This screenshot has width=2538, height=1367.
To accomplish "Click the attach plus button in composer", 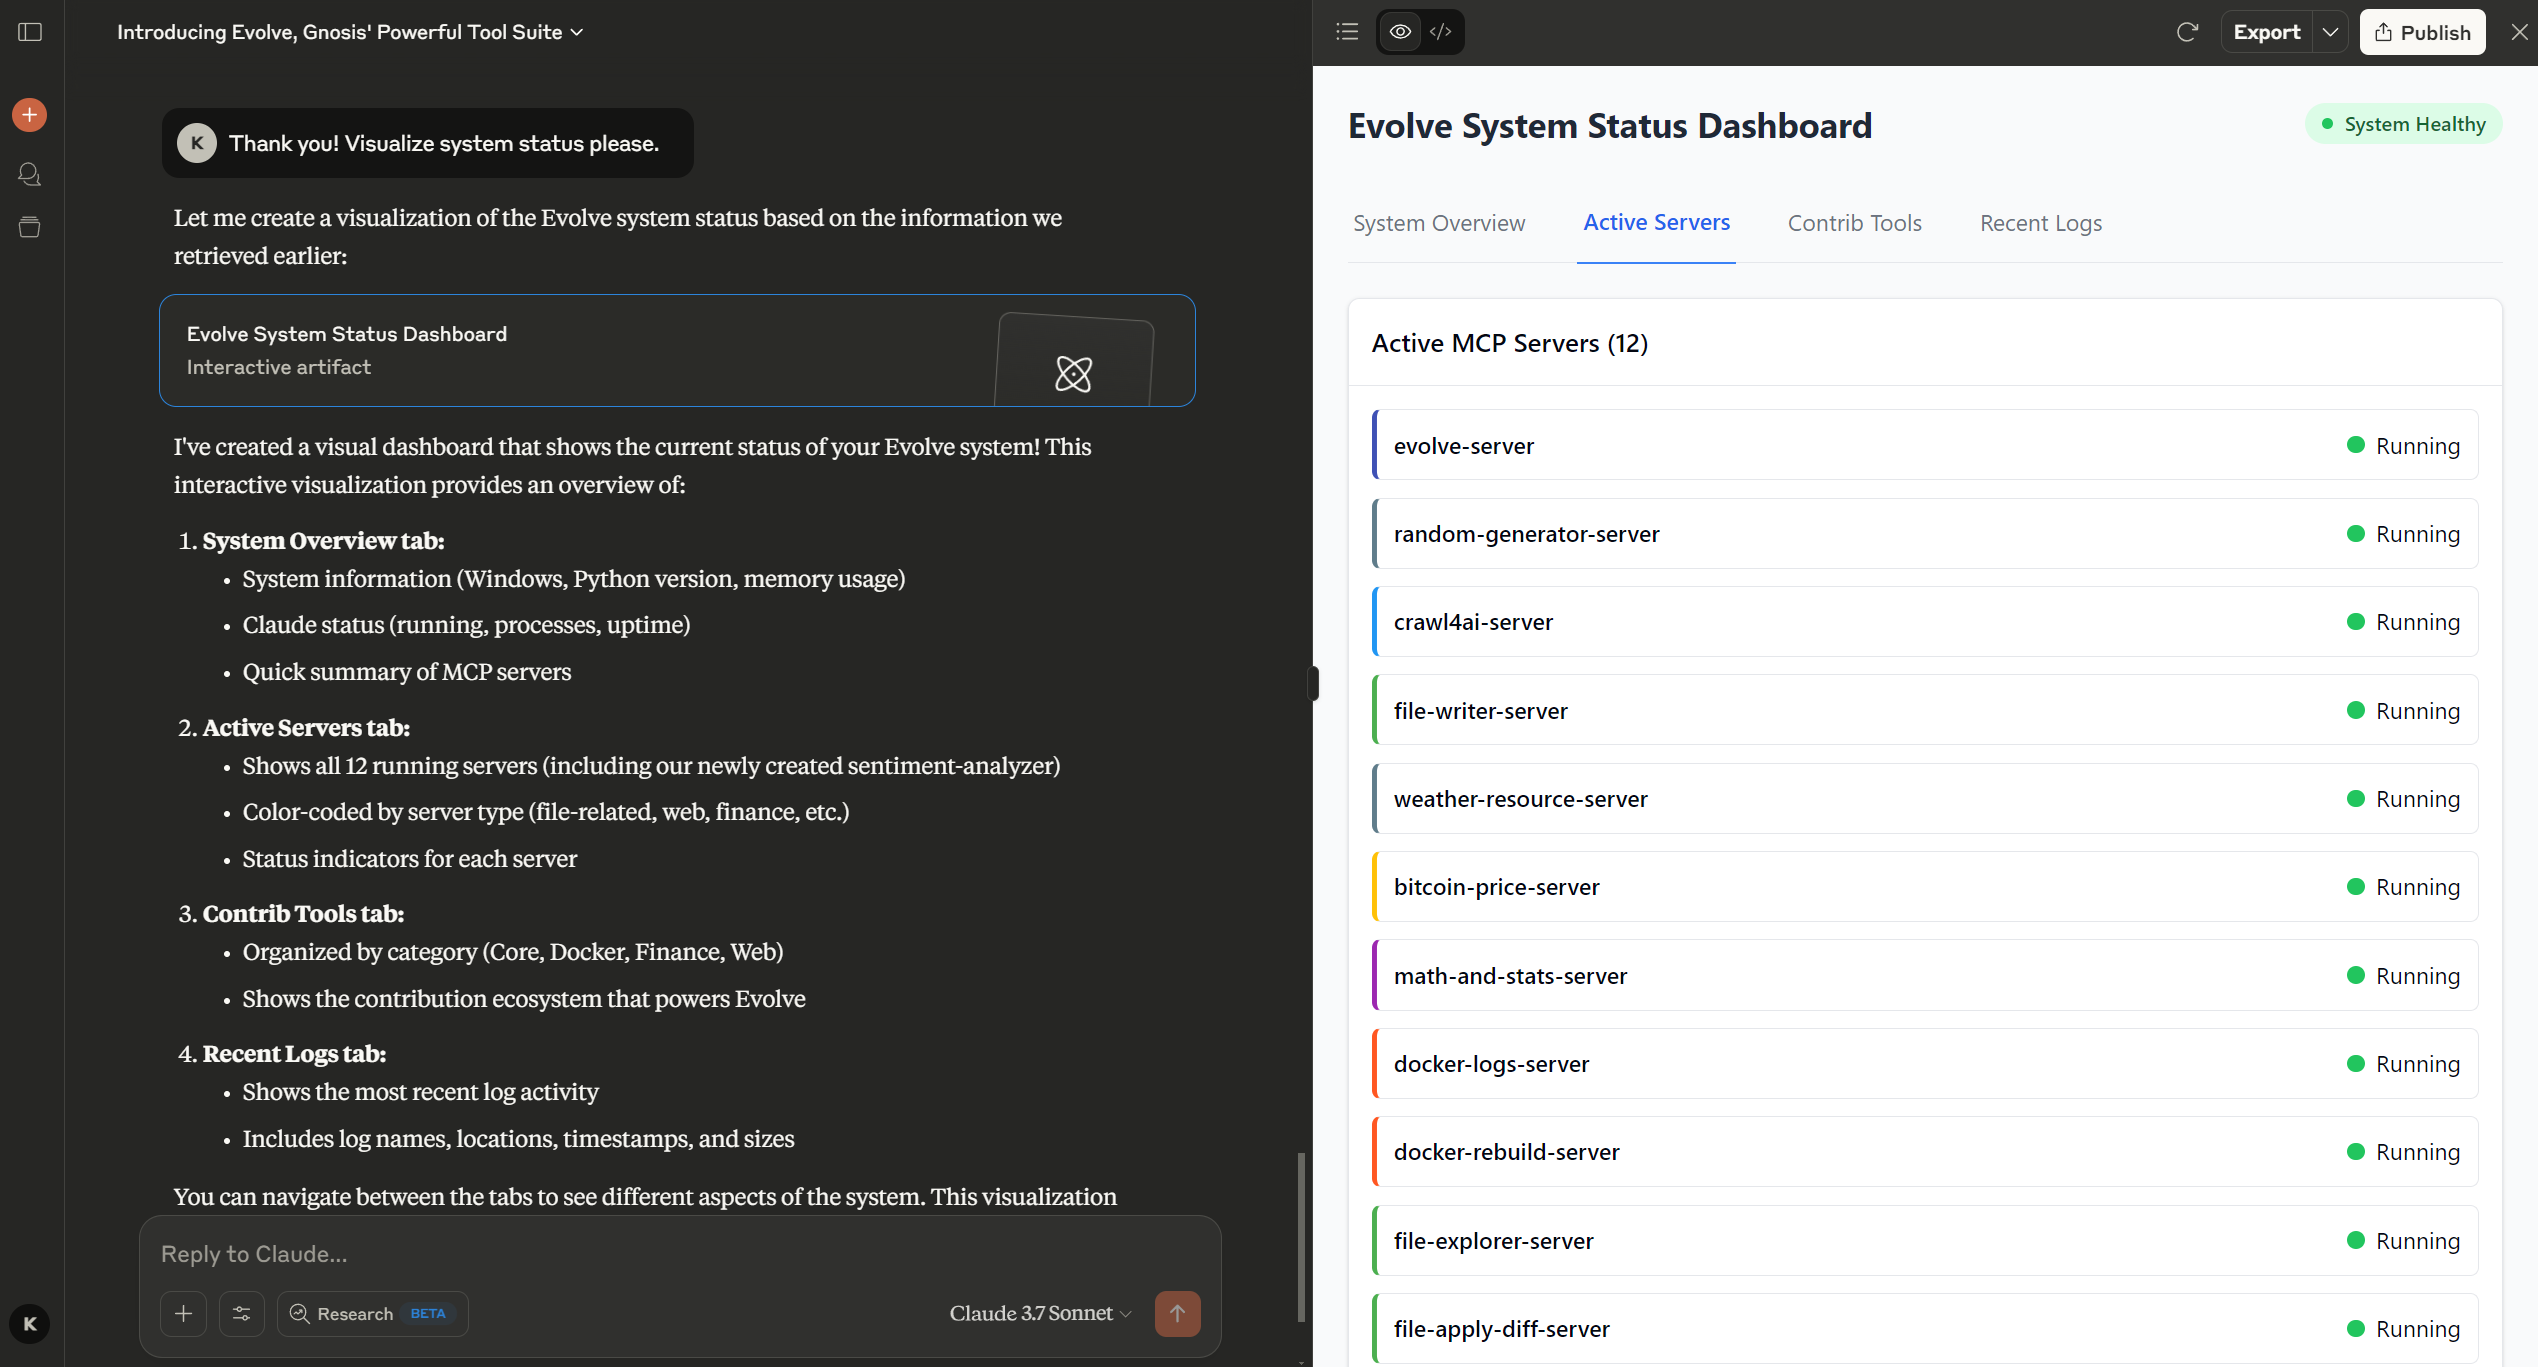I will (183, 1314).
